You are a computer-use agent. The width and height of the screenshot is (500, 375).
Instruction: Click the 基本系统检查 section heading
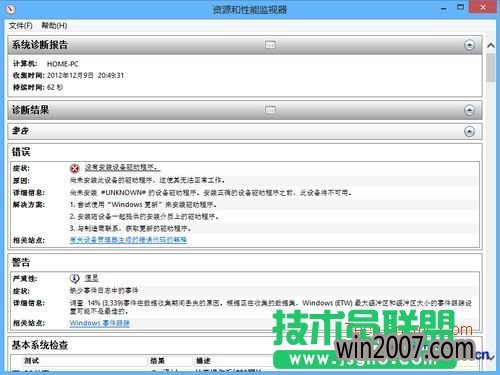pyautogui.click(x=40, y=345)
